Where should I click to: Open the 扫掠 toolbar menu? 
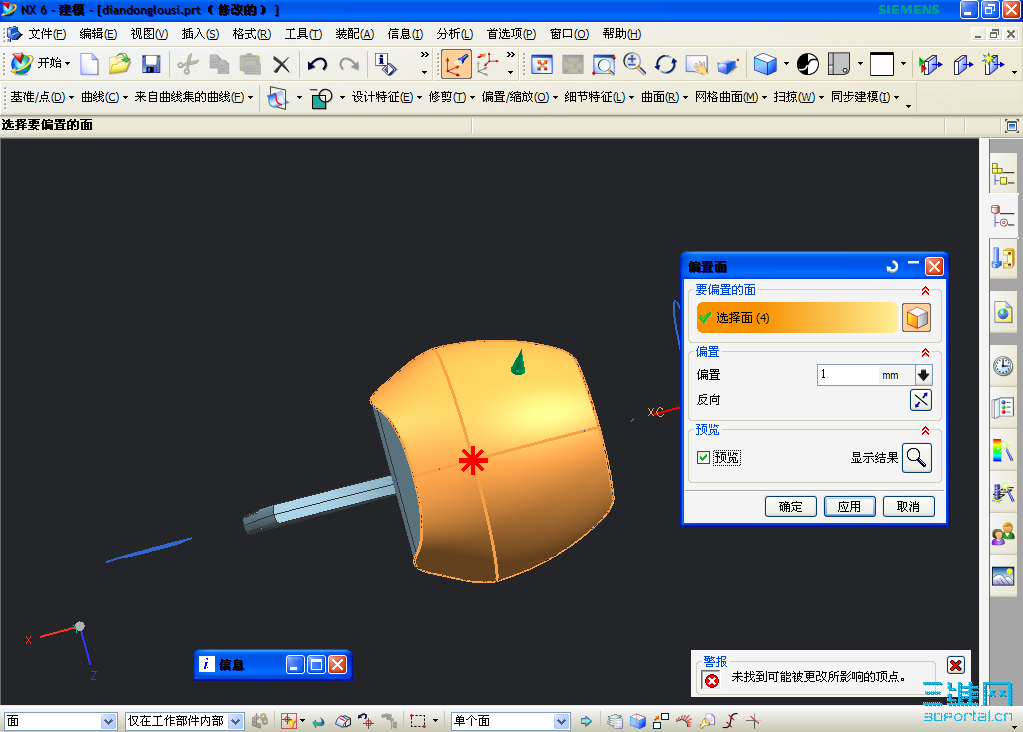(x=799, y=97)
